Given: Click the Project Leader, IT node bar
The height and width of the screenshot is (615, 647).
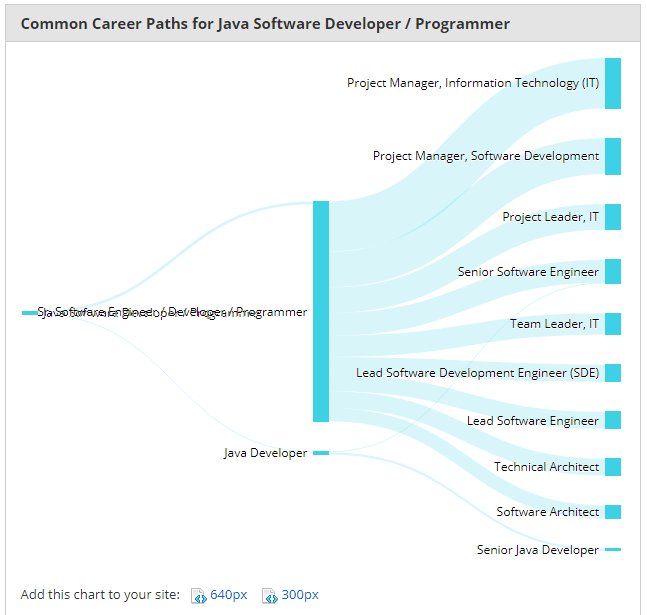Looking at the screenshot, I should coord(613,217).
